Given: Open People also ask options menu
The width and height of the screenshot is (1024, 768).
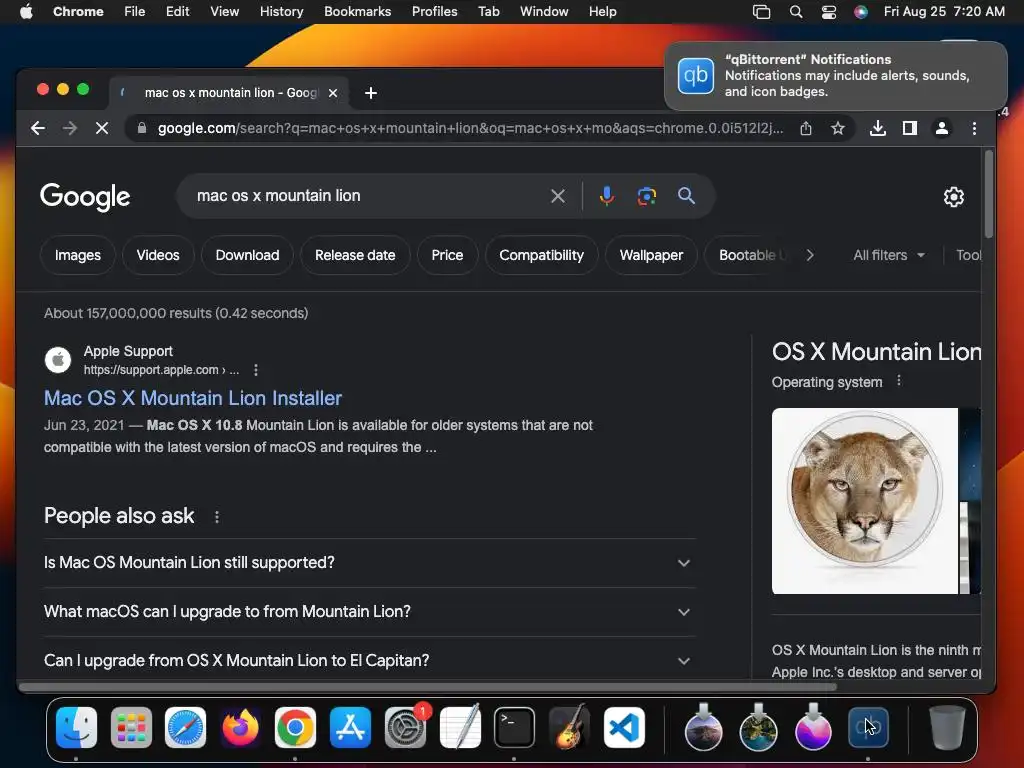Looking at the screenshot, I should tap(217, 517).
